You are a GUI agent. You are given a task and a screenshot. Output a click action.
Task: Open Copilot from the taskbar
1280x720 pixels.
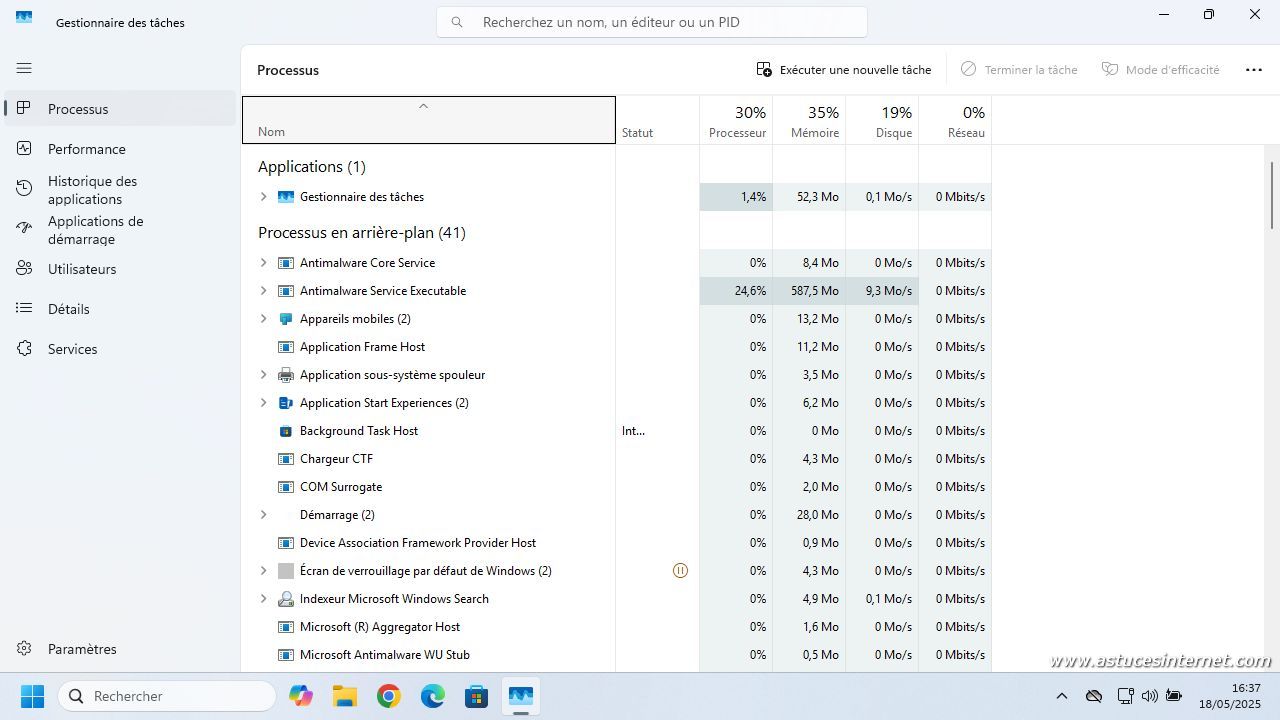click(x=301, y=696)
